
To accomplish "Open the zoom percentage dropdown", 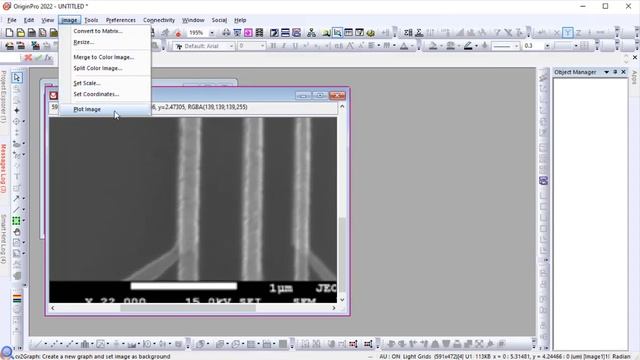I will coord(211,33).
